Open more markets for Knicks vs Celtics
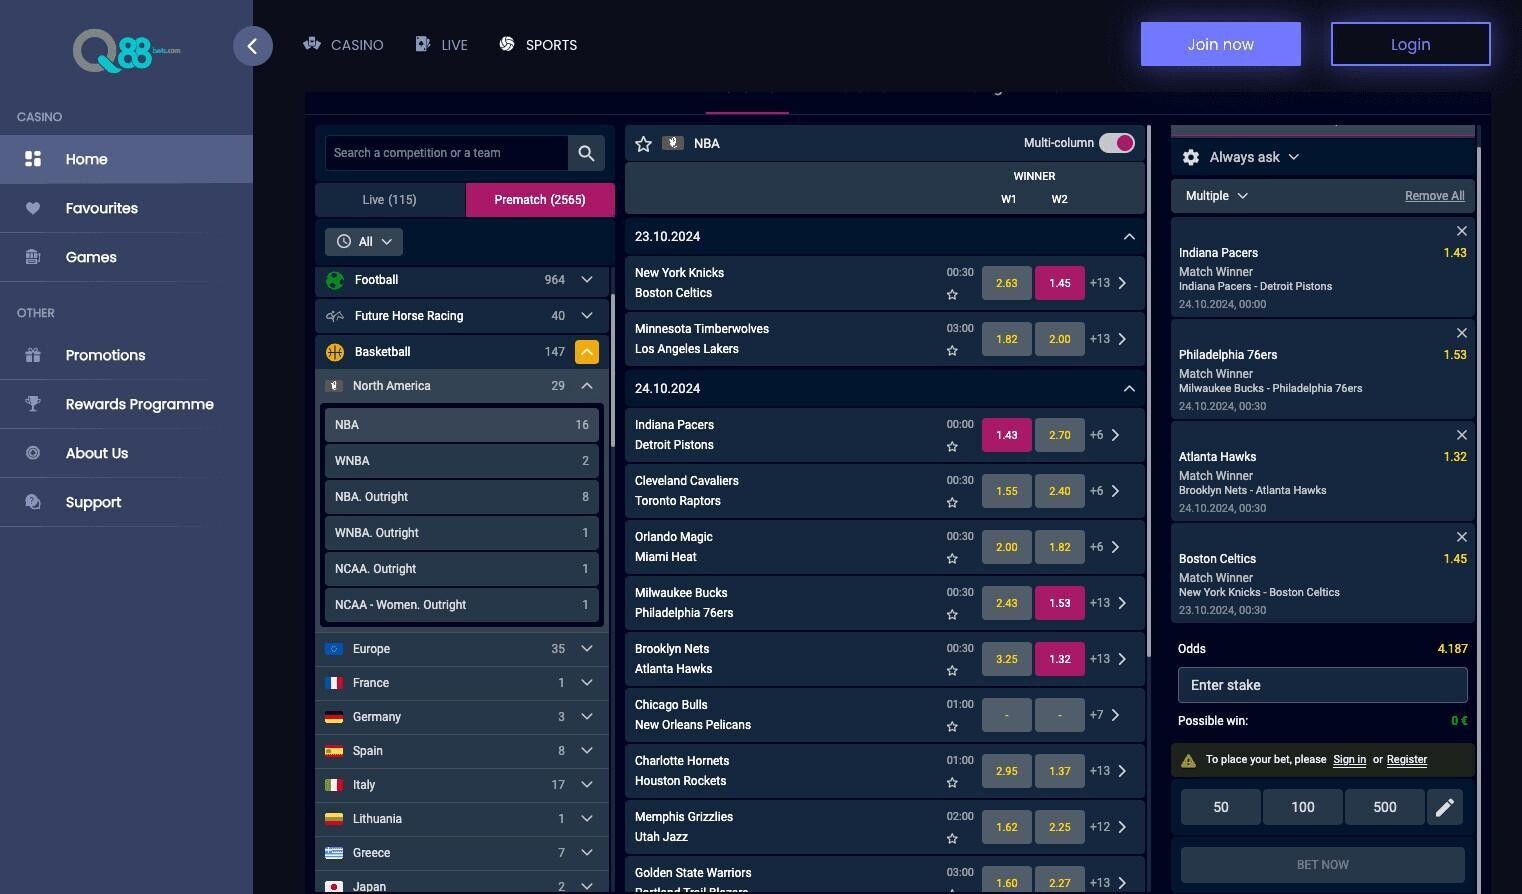1522x894 pixels. pos(1109,283)
